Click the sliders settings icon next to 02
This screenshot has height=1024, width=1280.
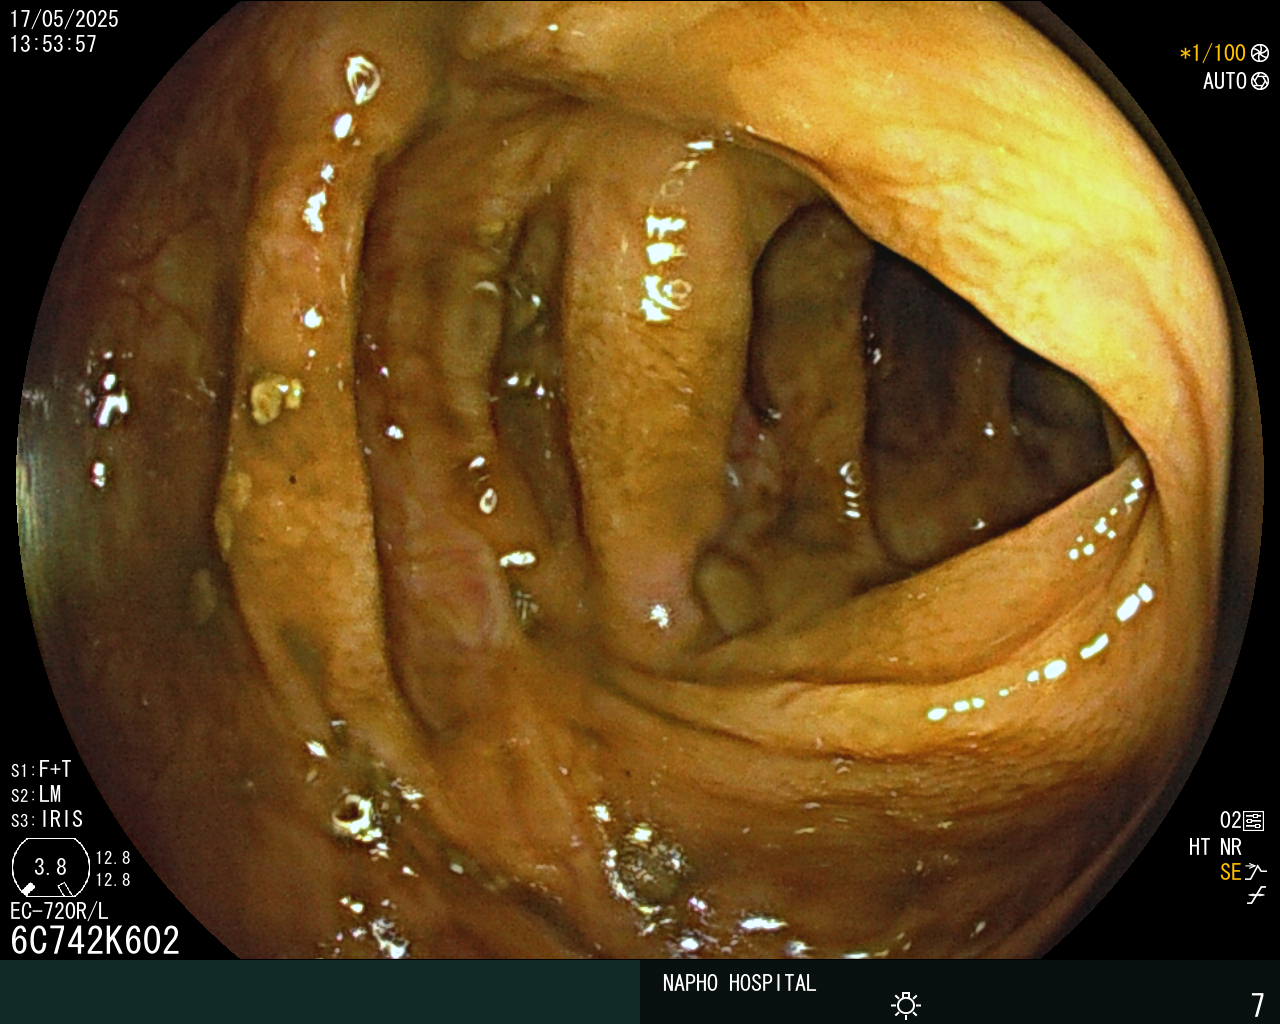pos(1254,821)
